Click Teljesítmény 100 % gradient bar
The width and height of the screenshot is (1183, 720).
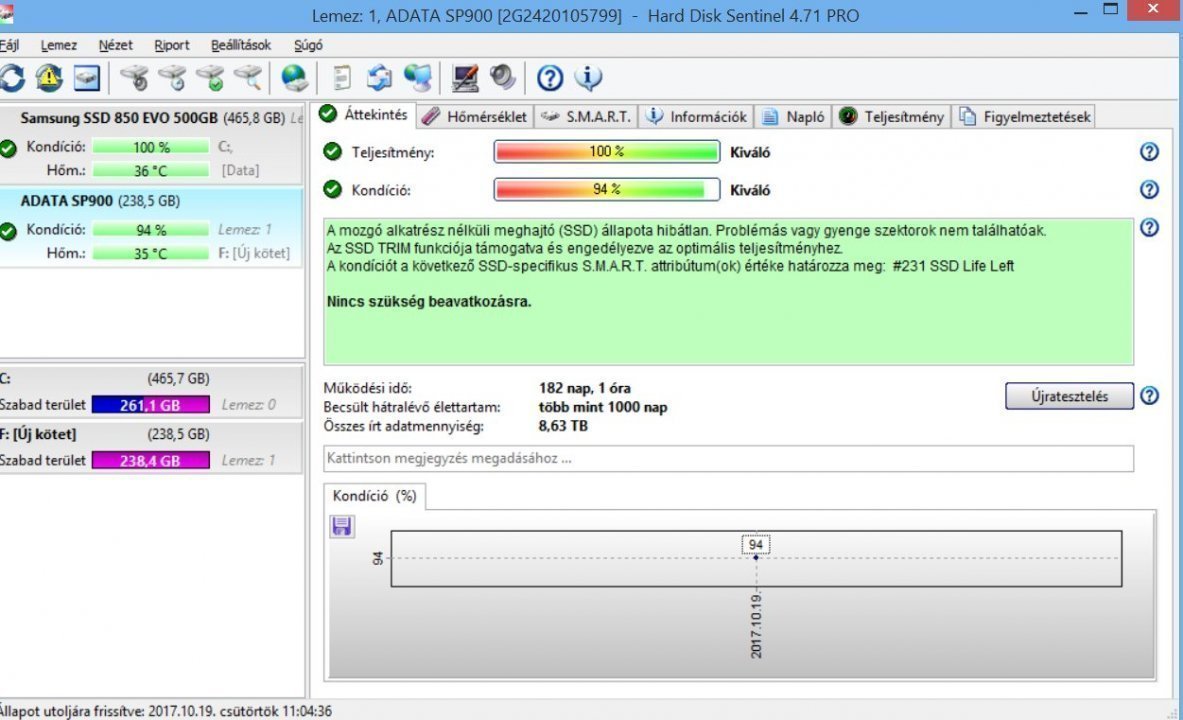[x=607, y=152]
